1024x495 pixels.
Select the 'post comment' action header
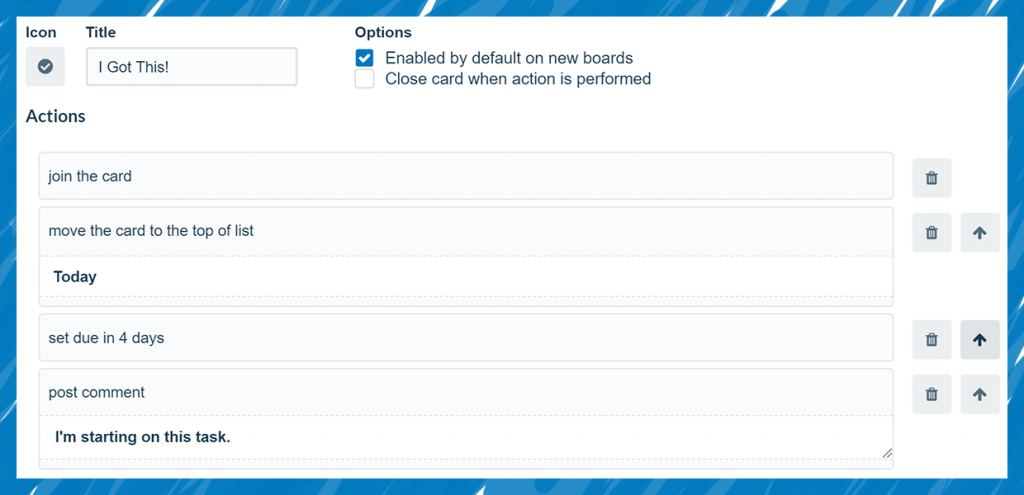(465, 393)
